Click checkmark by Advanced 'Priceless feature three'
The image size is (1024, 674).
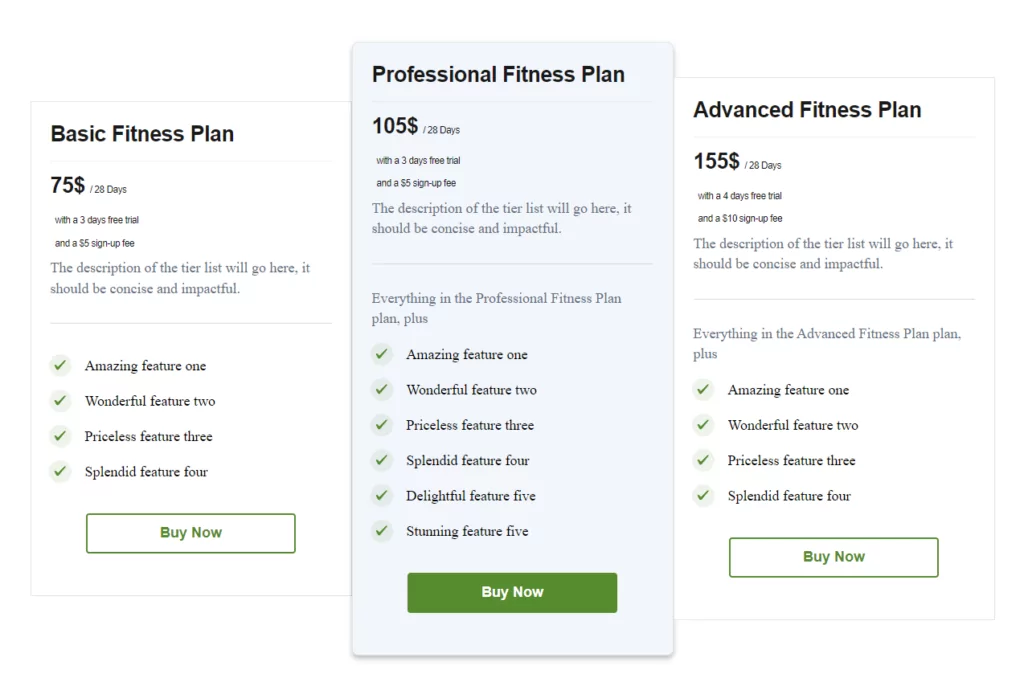pyautogui.click(x=703, y=460)
